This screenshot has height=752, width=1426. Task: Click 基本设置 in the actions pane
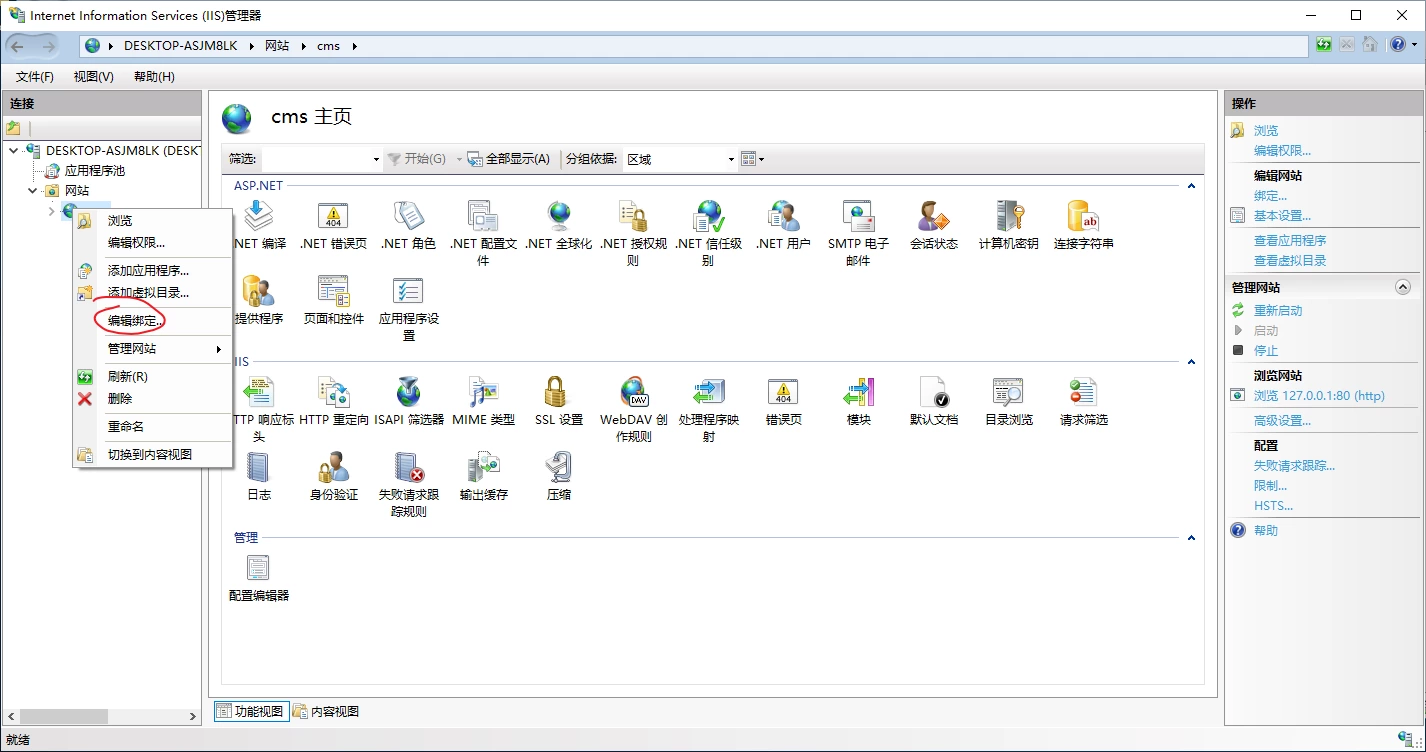click(1282, 215)
